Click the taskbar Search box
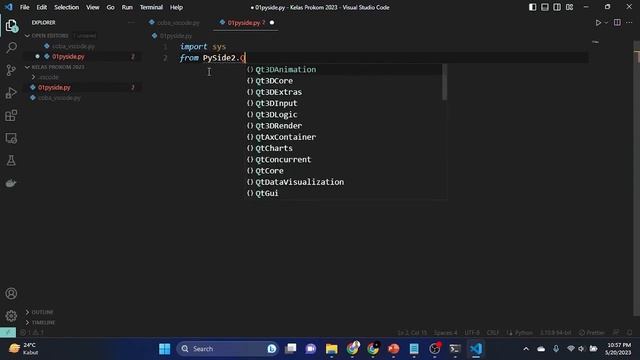This screenshot has width=640, height=360. [228, 349]
